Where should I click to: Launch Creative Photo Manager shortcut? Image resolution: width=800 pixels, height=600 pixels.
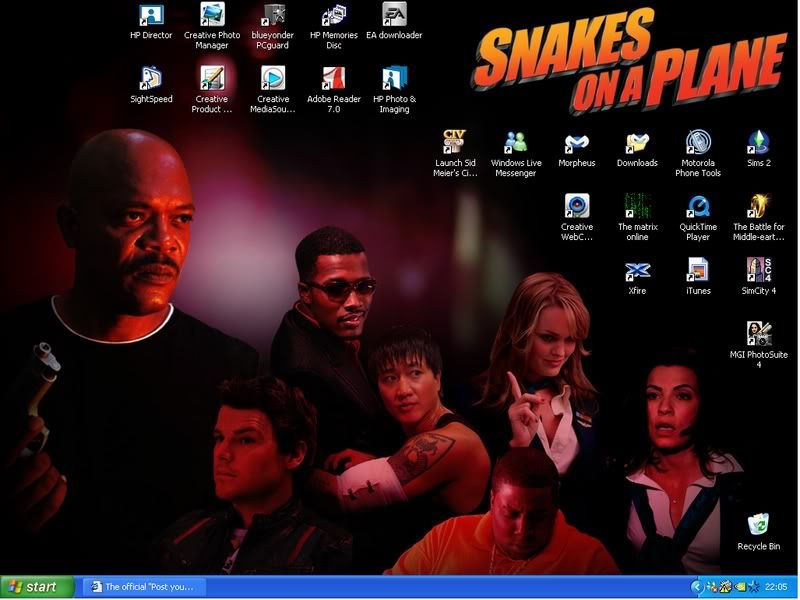click(x=212, y=15)
